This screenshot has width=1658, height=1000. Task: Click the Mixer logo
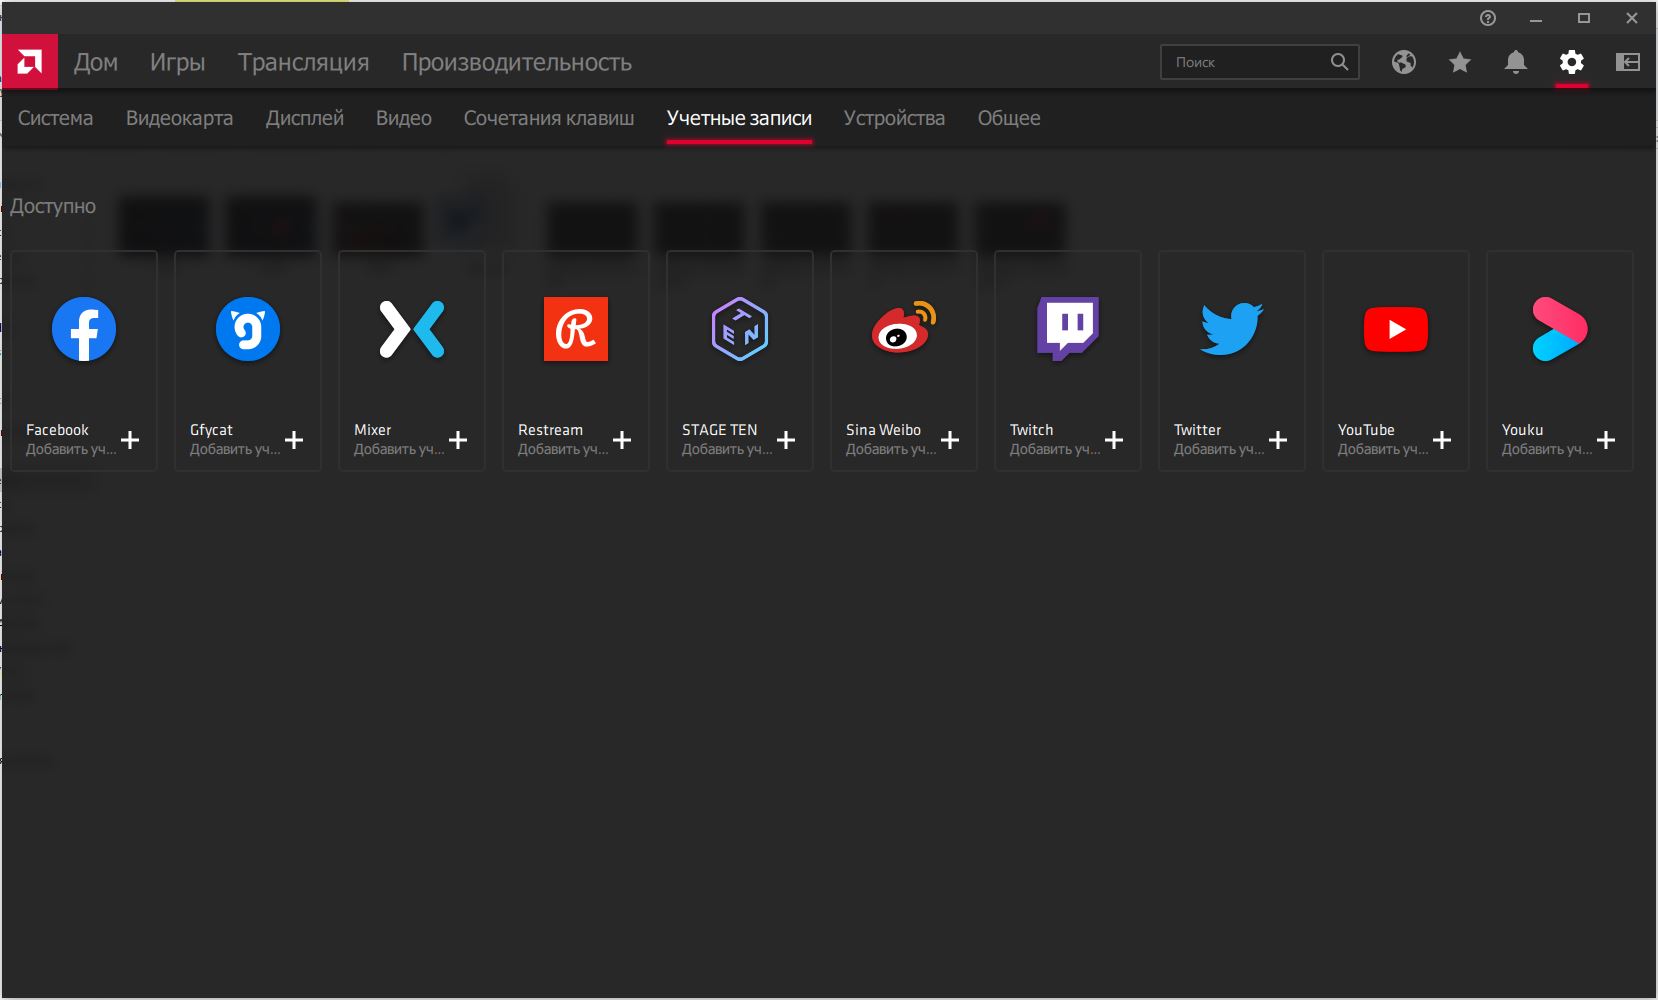click(x=412, y=329)
